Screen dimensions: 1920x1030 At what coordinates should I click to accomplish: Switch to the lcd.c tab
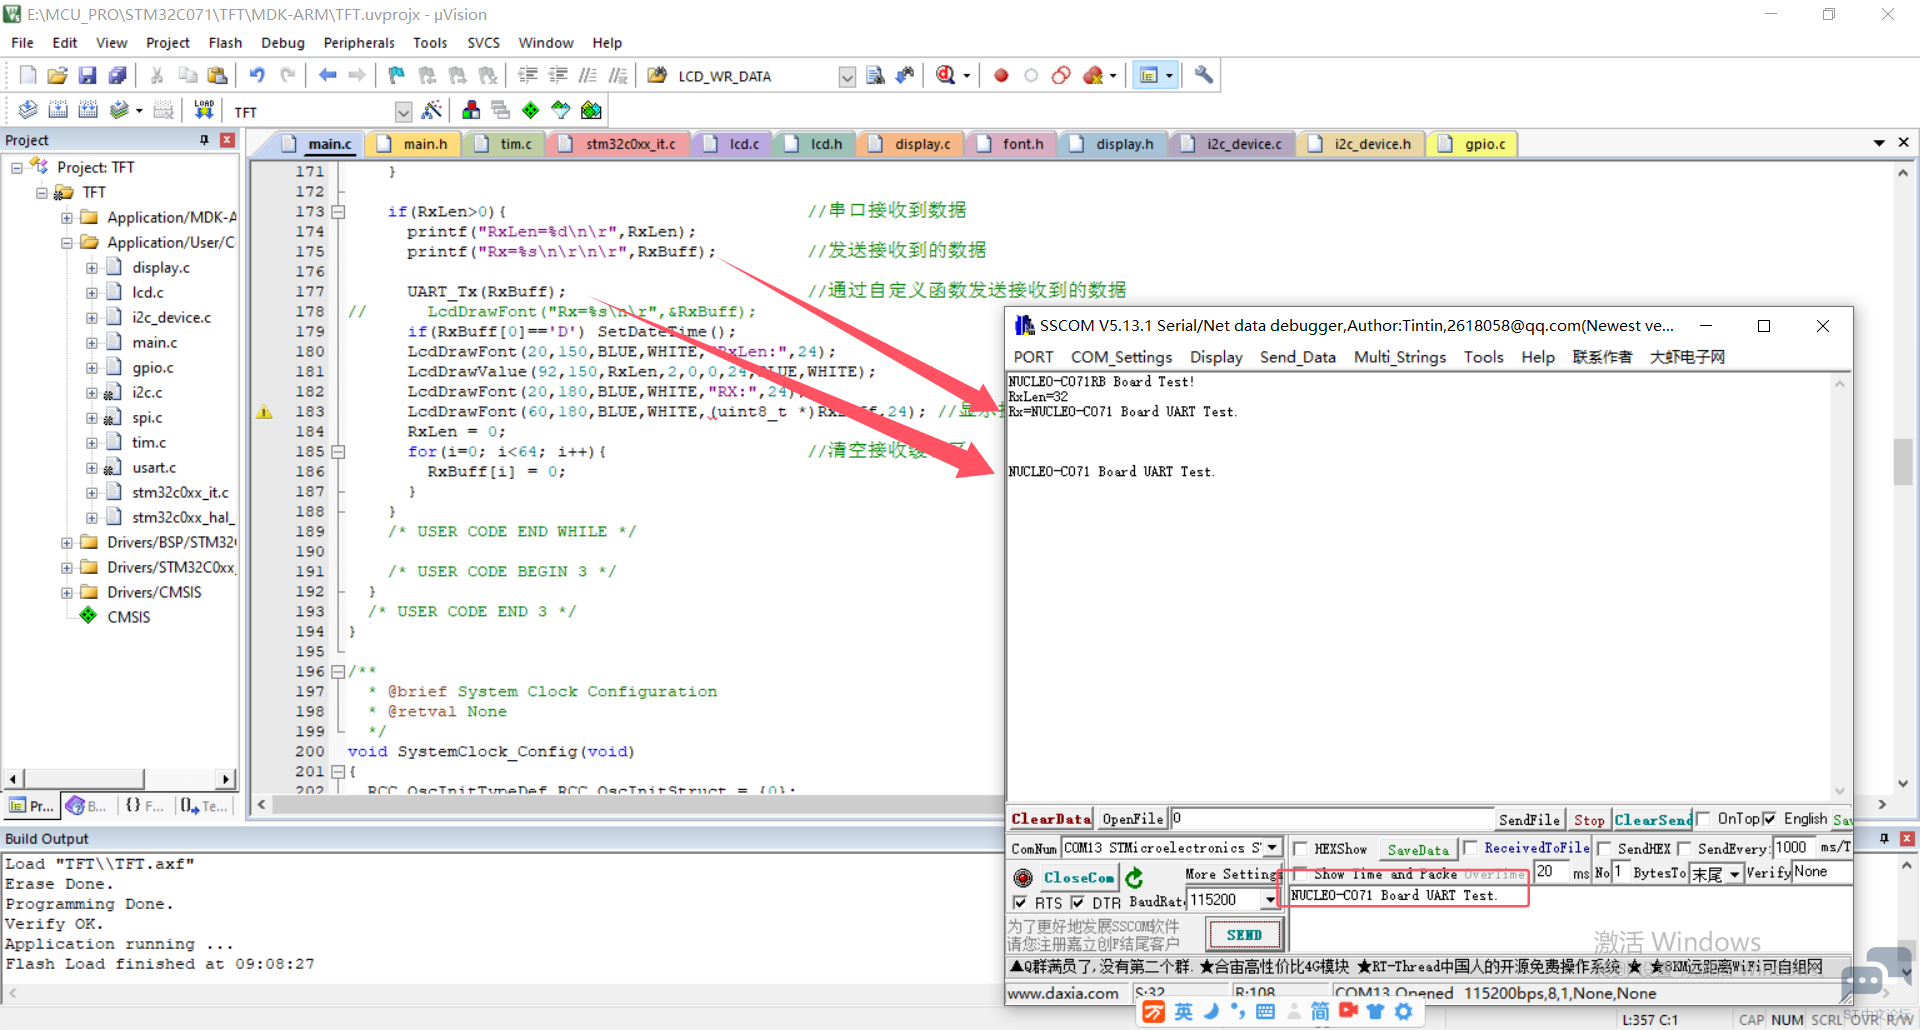click(x=733, y=144)
